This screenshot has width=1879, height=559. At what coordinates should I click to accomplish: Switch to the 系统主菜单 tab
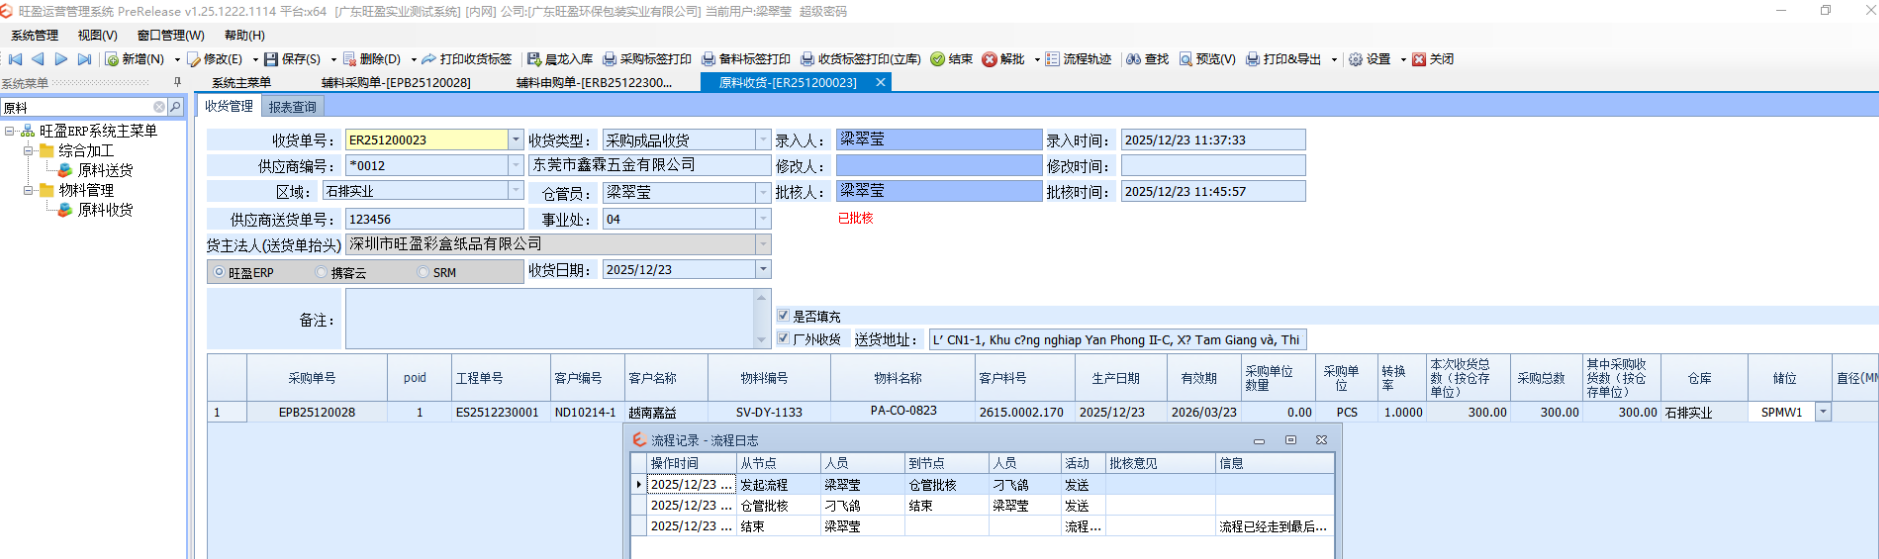click(241, 82)
